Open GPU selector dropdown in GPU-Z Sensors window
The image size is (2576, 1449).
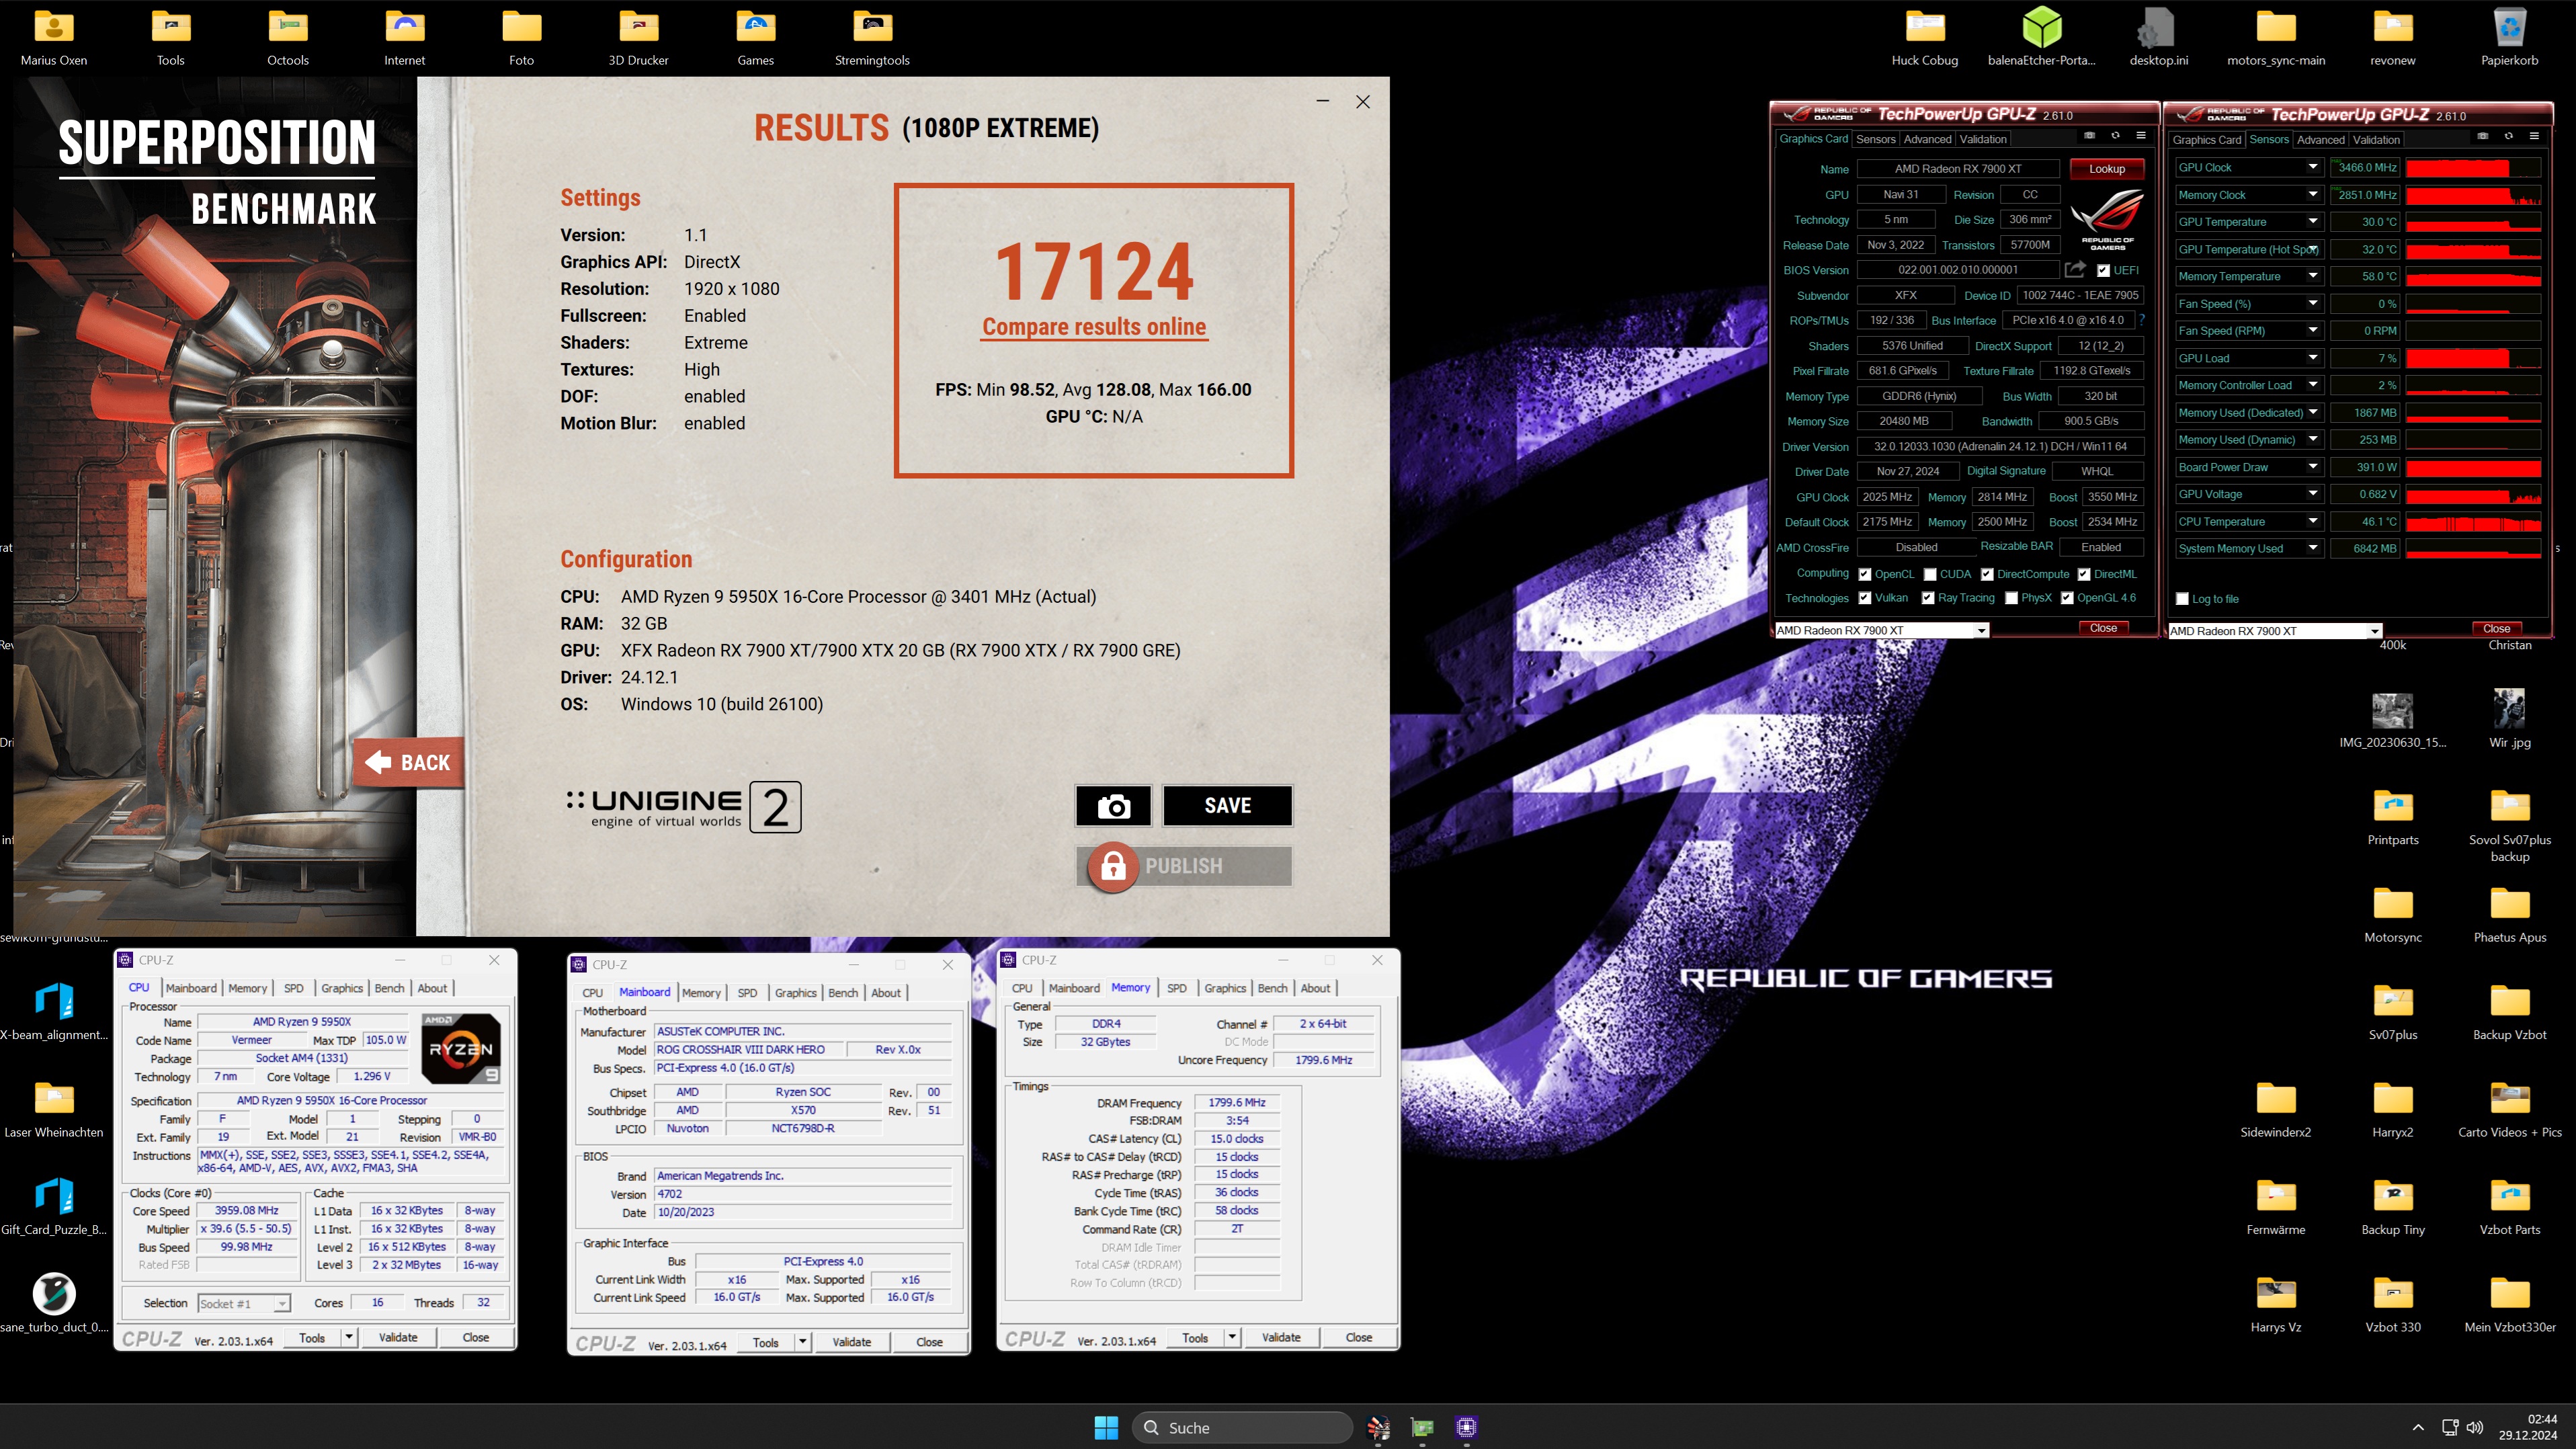coord(2374,632)
